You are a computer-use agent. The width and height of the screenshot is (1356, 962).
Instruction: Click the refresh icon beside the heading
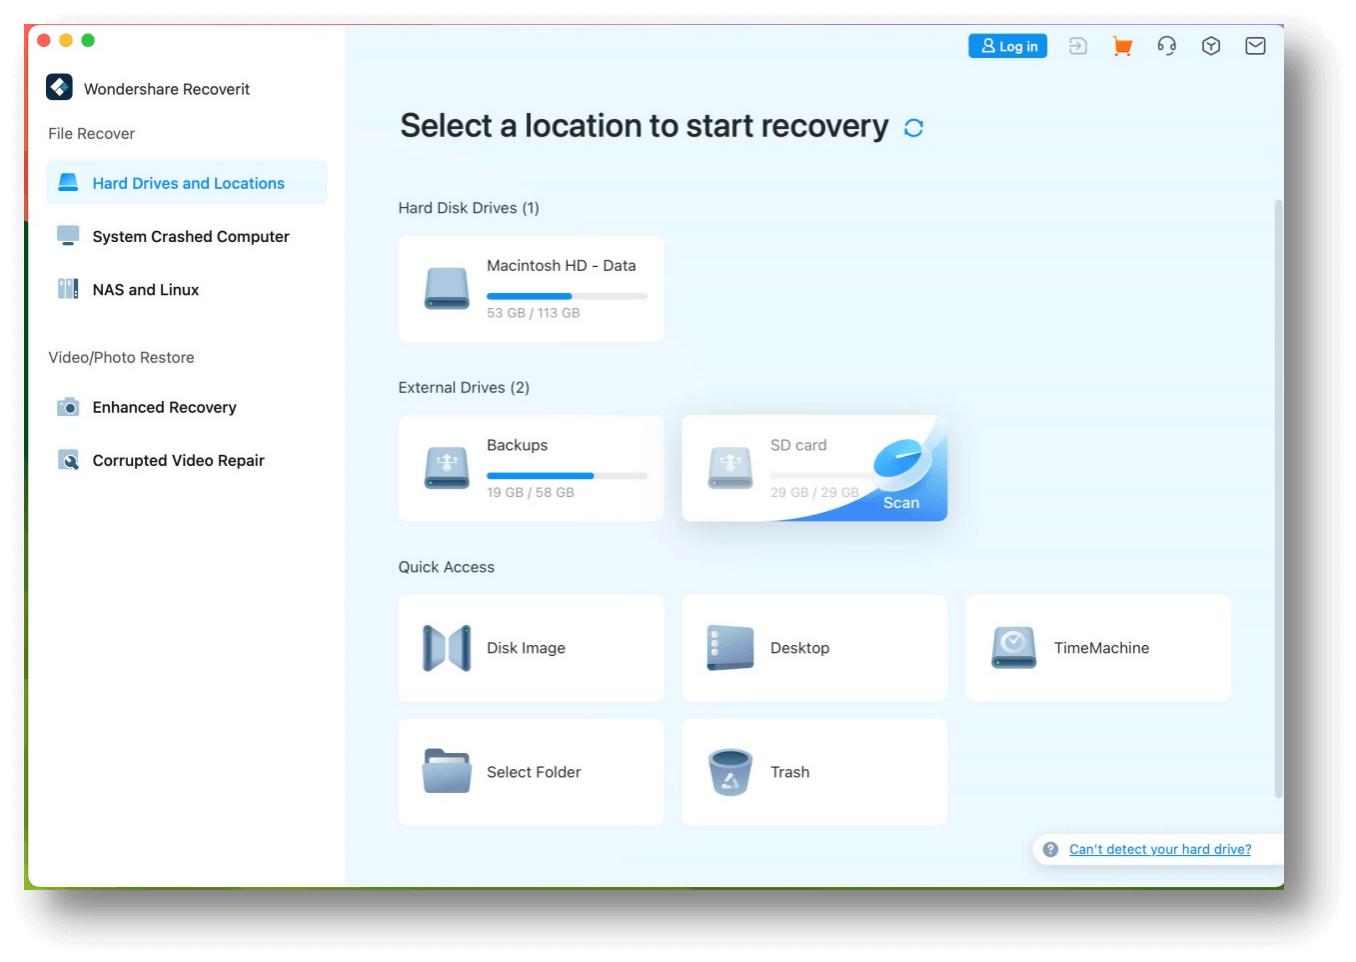(912, 127)
